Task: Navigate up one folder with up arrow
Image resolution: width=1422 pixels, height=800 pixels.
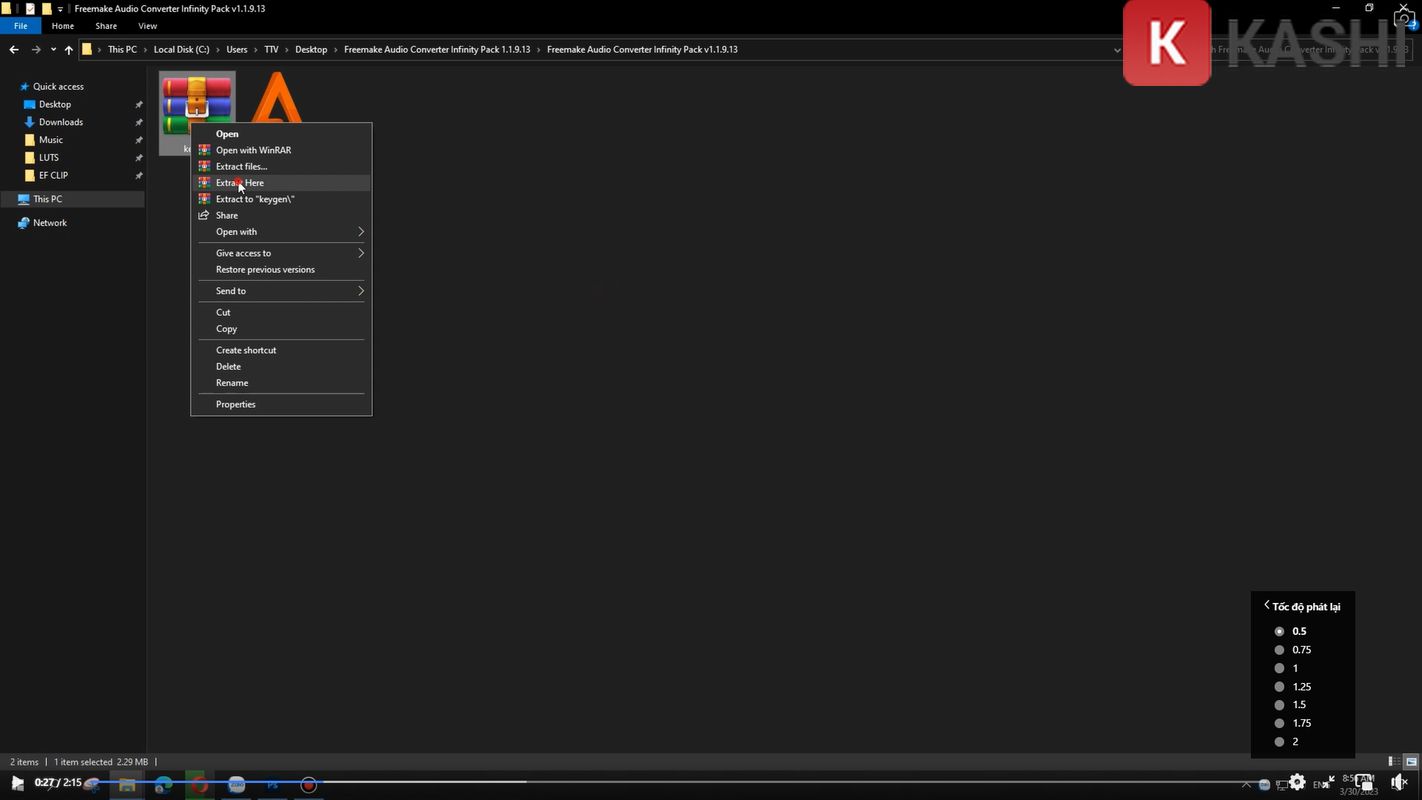Action: [68, 49]
